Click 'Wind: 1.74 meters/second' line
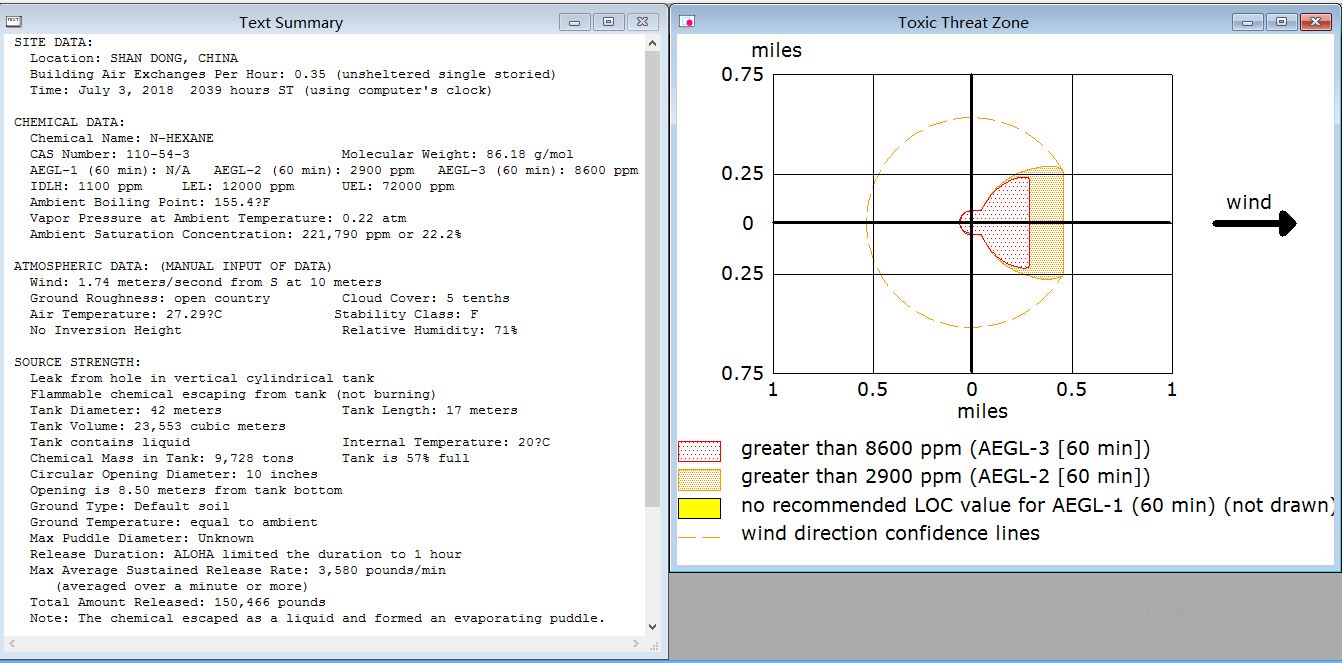Viewport: 1342px width, 663px height. (206, 282)
